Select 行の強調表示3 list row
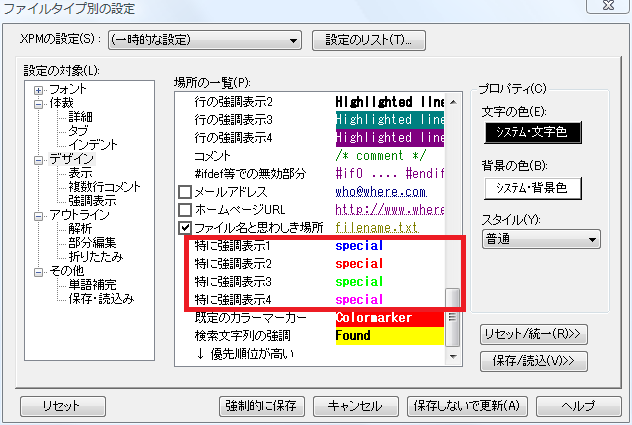This screenshot has height=425, width=632. click(310, 120)
